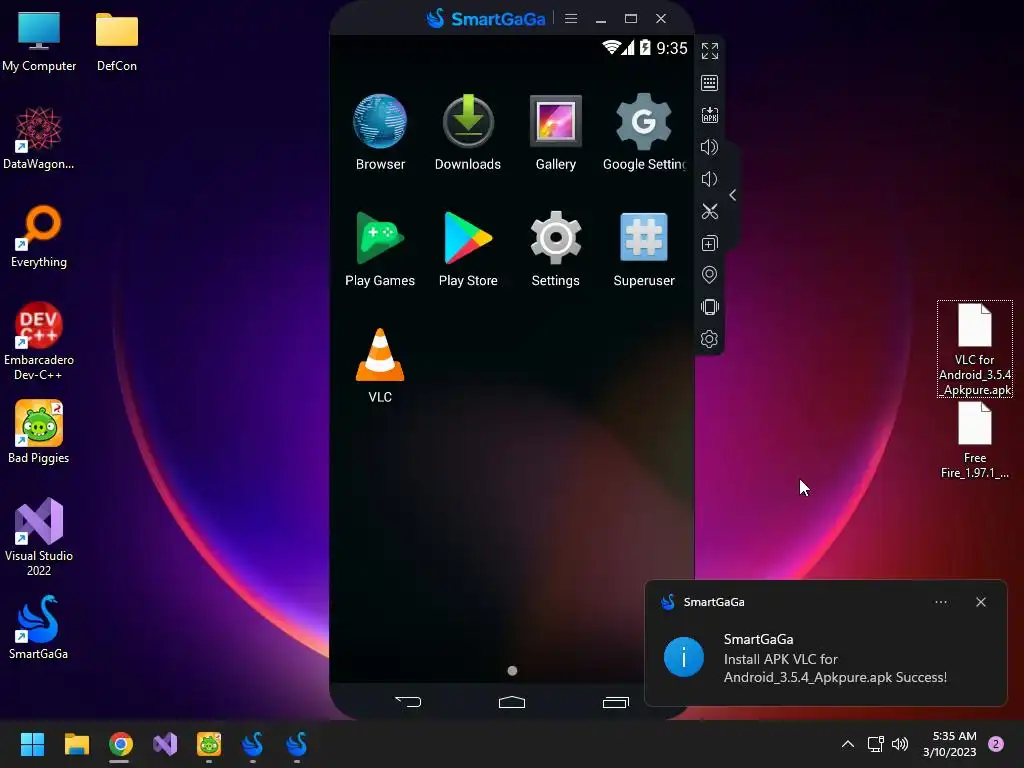The image size is (1024, 768).
Task: Open the Play Store app
Action: [x=468, y=249]
